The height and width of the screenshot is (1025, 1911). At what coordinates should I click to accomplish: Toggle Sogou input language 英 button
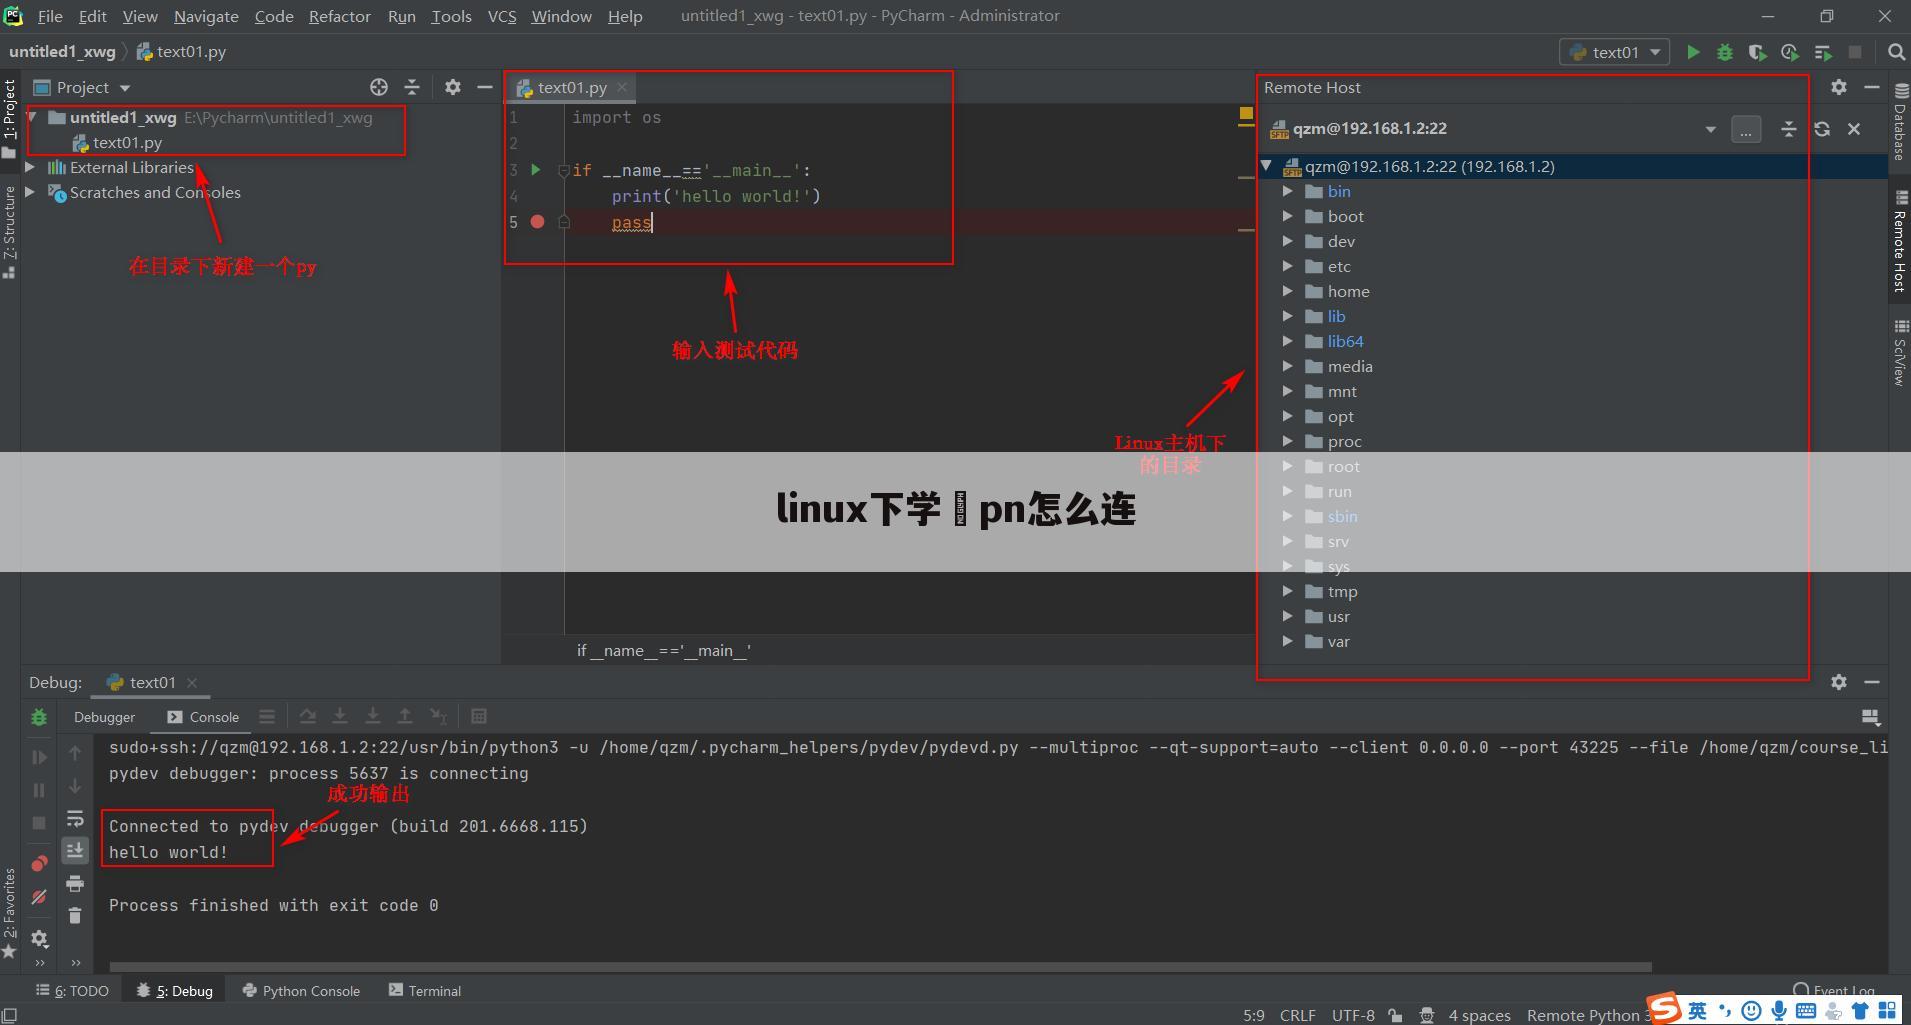1698,1011
